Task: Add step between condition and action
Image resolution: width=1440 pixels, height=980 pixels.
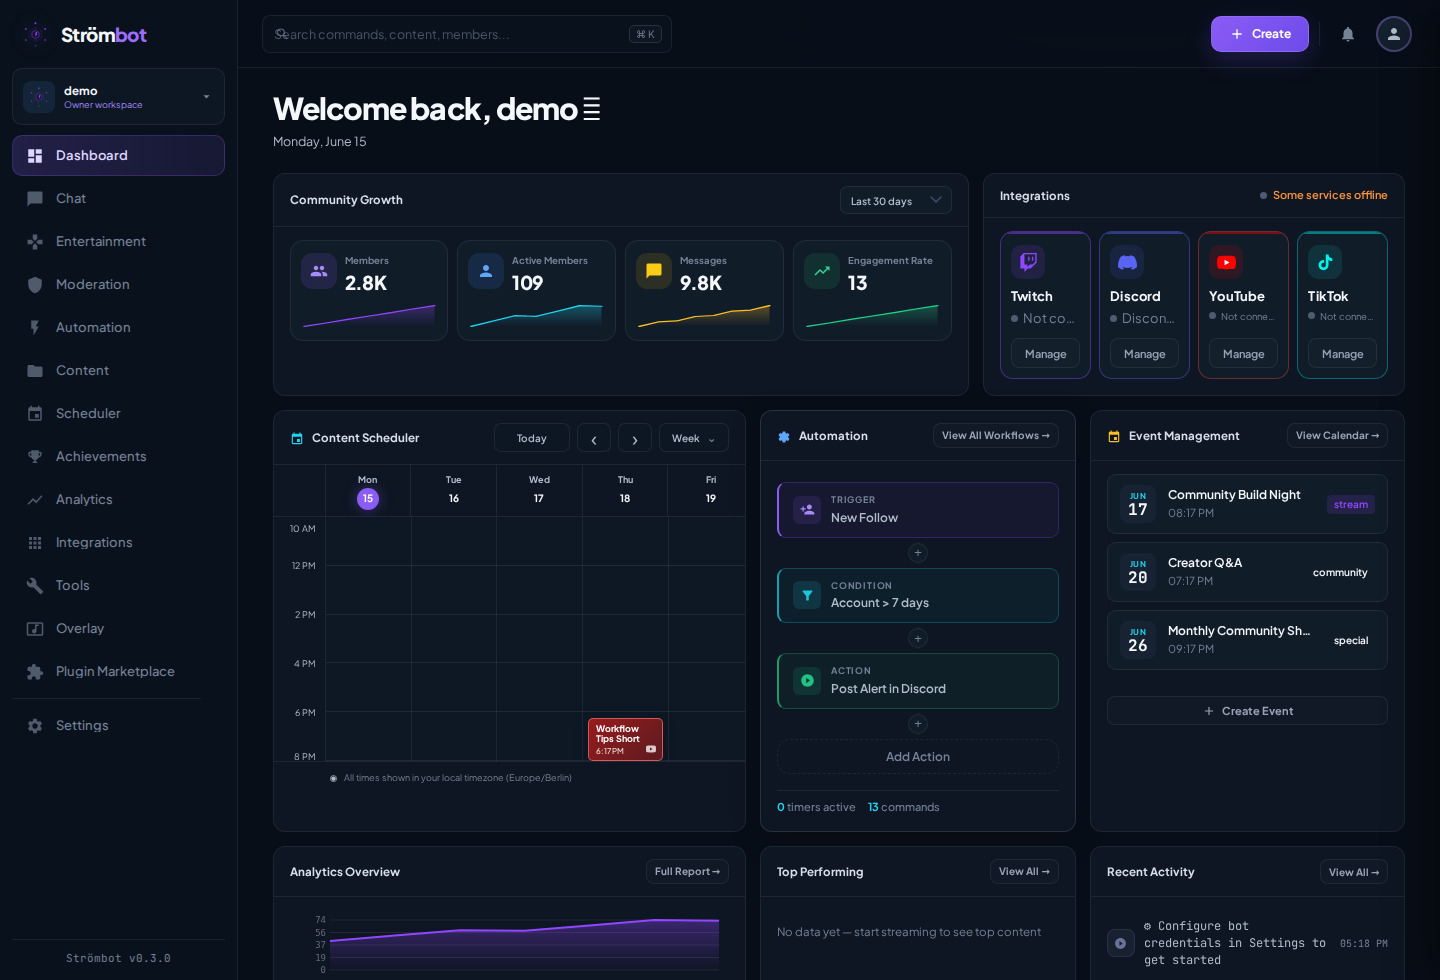Action: coord(918,638)
